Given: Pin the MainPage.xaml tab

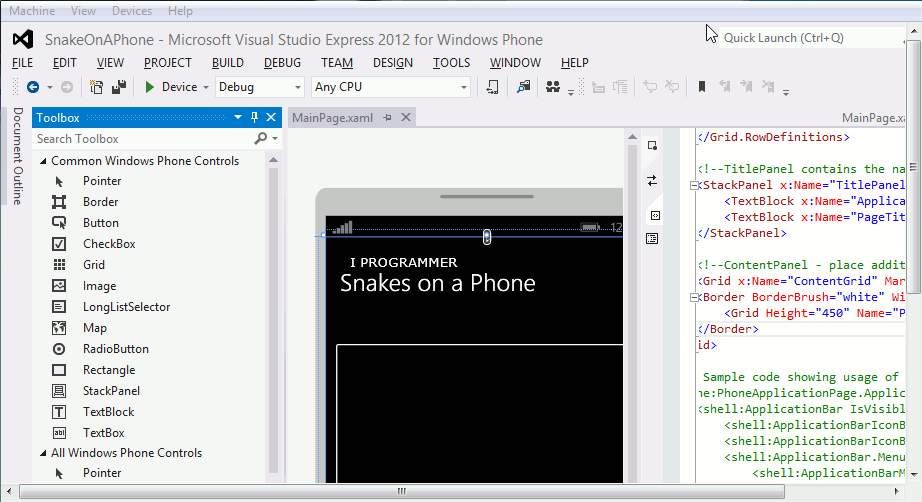Looking at the screenshot, I should point(387,118).
